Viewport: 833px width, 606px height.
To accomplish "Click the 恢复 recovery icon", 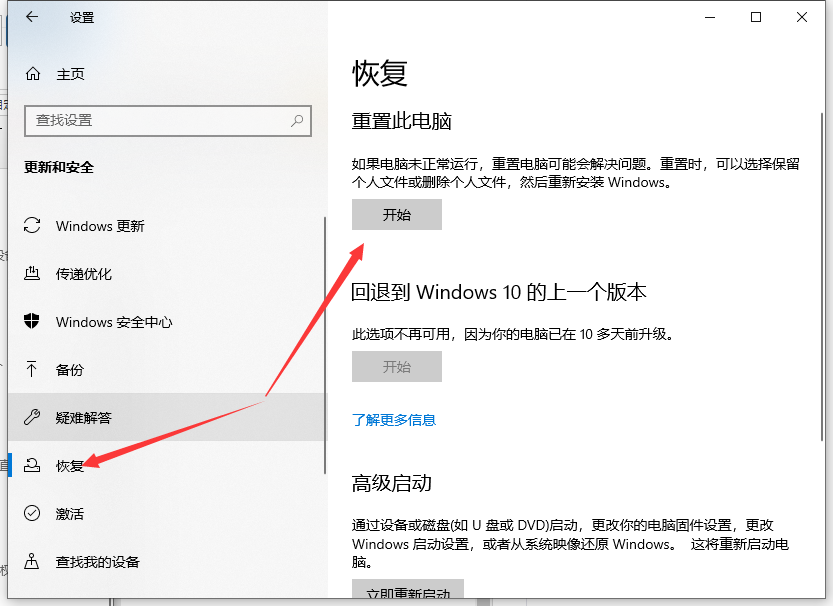I will [32, 465].
